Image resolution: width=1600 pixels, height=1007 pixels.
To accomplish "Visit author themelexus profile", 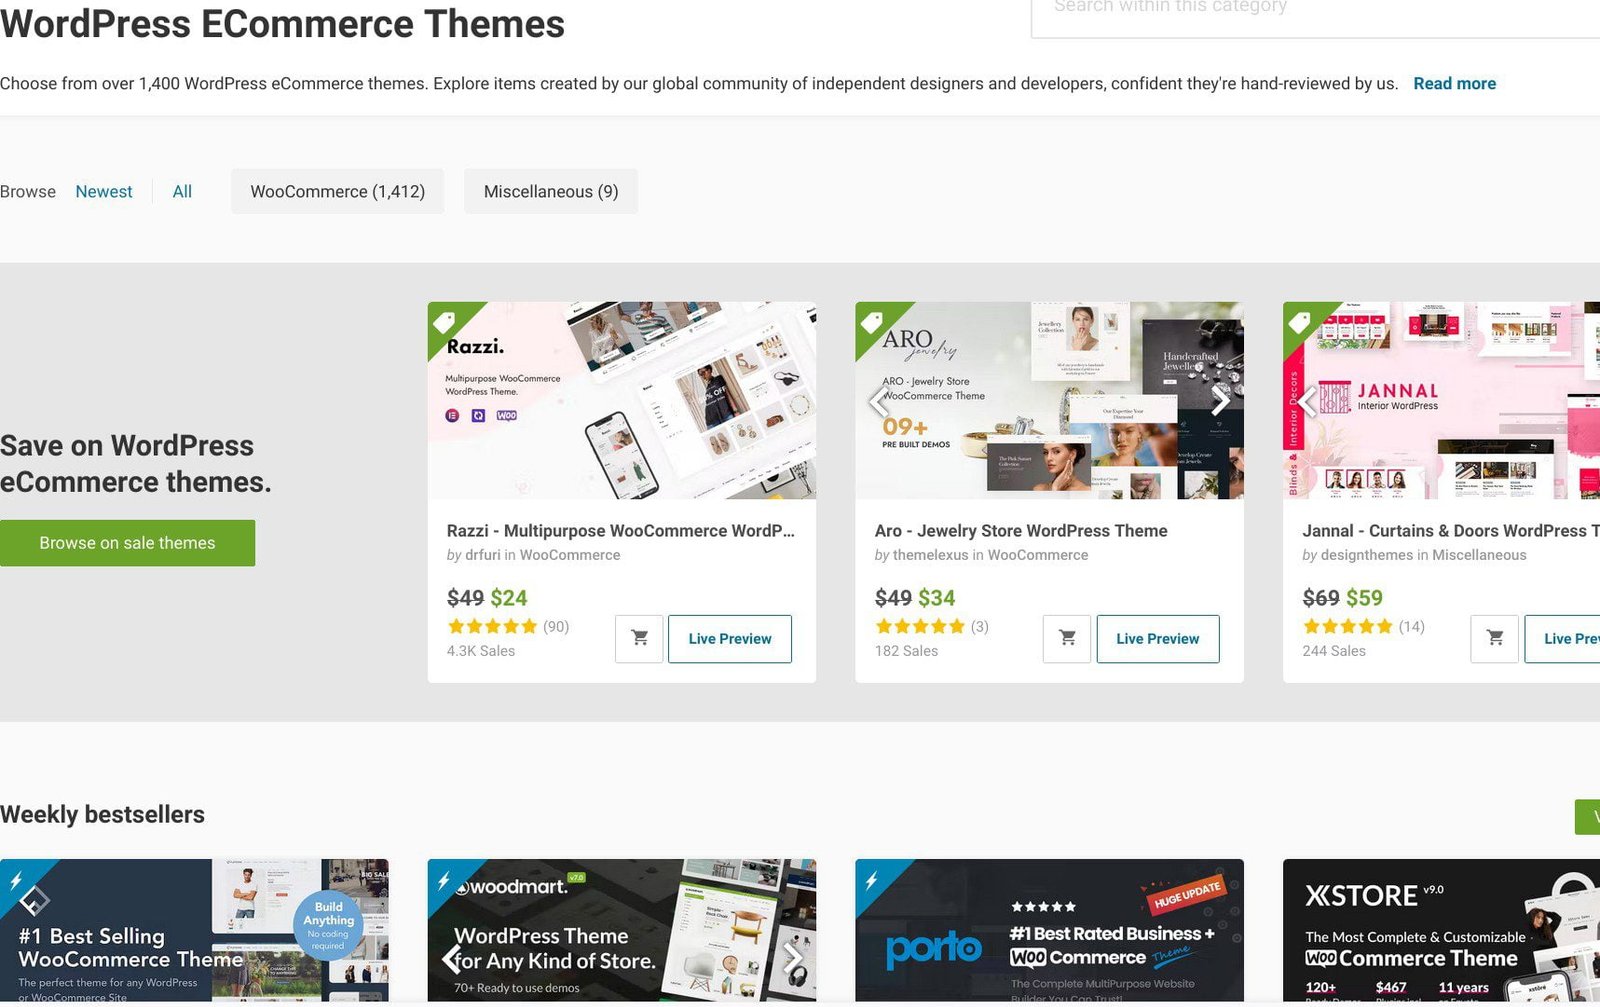I will tap(930, 555).
